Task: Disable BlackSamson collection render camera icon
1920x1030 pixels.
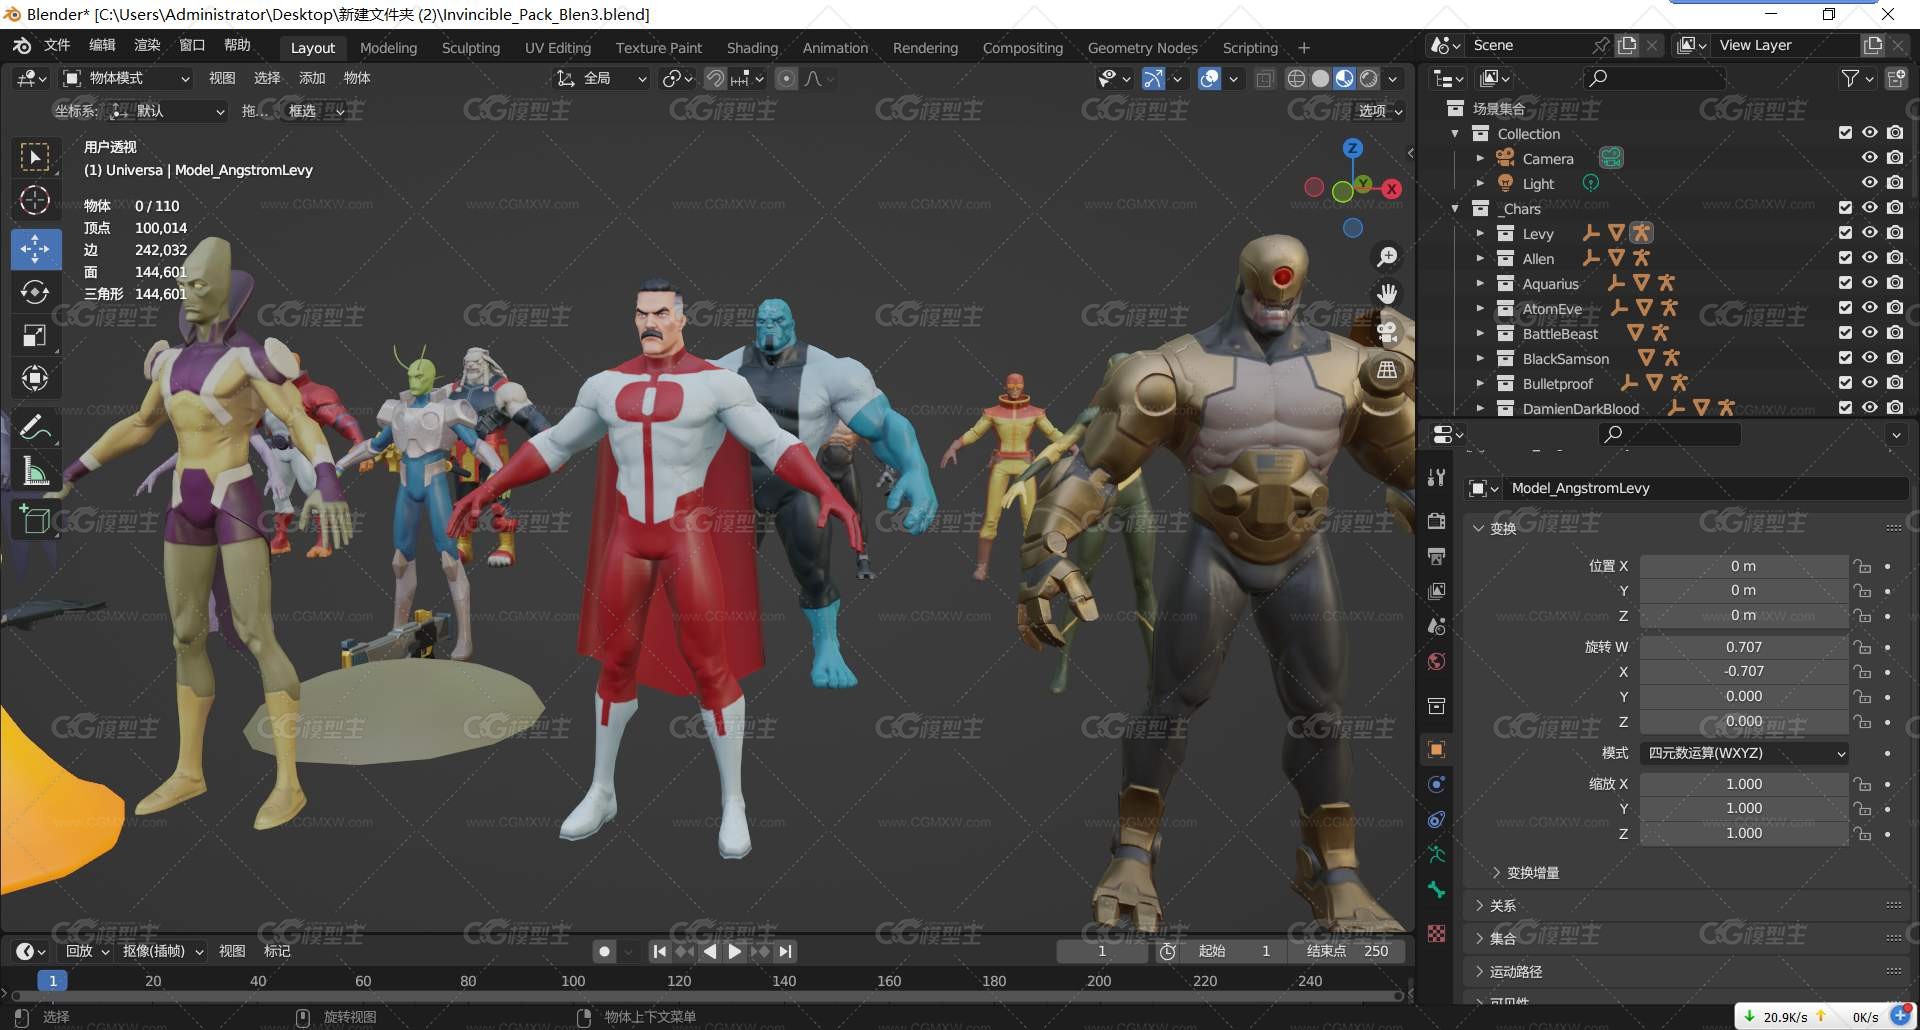Action: [1895, 358]
